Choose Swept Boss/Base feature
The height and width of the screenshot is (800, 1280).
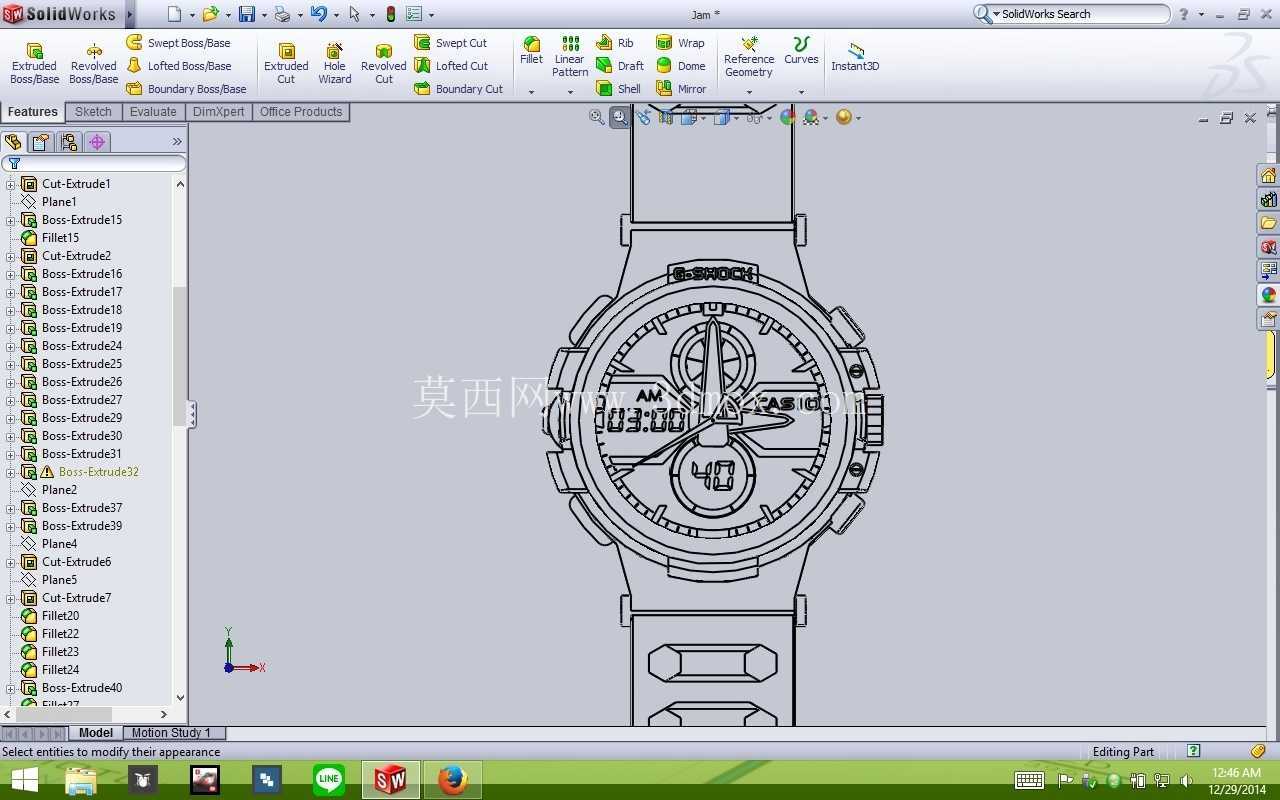(178, 43)
